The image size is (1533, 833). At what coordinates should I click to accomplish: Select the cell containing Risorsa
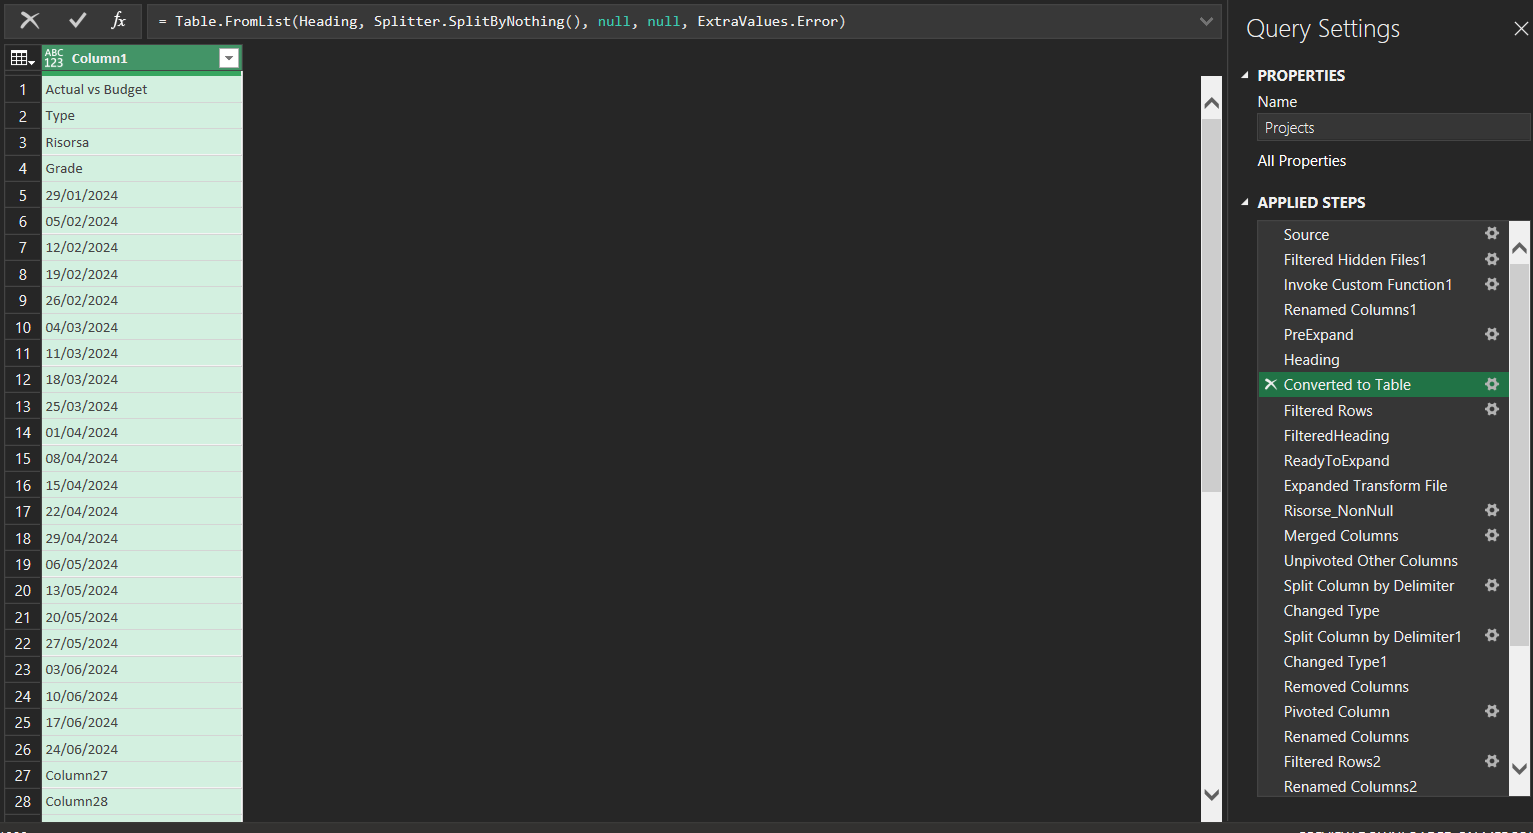(x=141, y=142)
